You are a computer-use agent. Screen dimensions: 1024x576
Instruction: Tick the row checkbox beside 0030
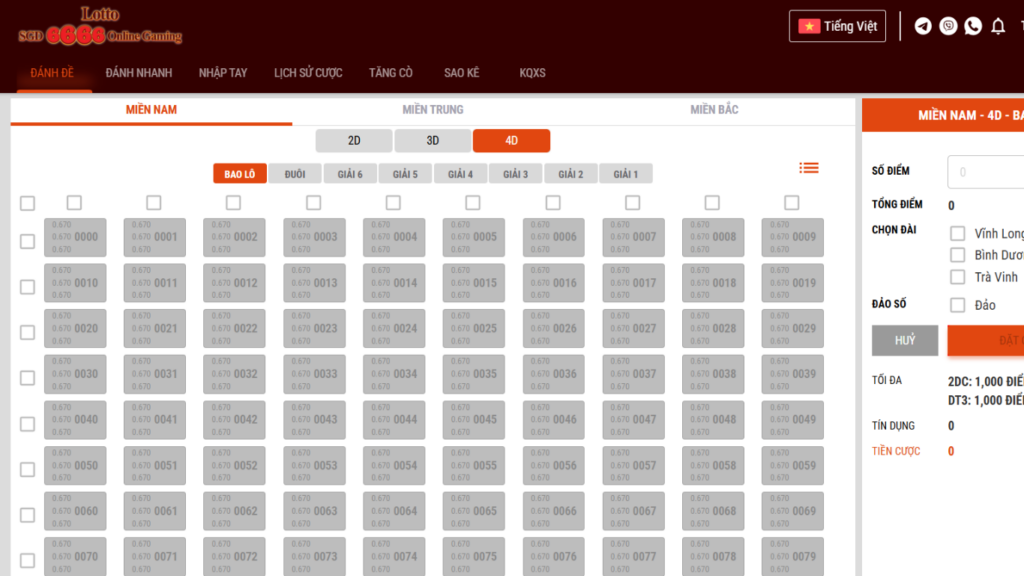pyautogui.click(x=27, y=378)
